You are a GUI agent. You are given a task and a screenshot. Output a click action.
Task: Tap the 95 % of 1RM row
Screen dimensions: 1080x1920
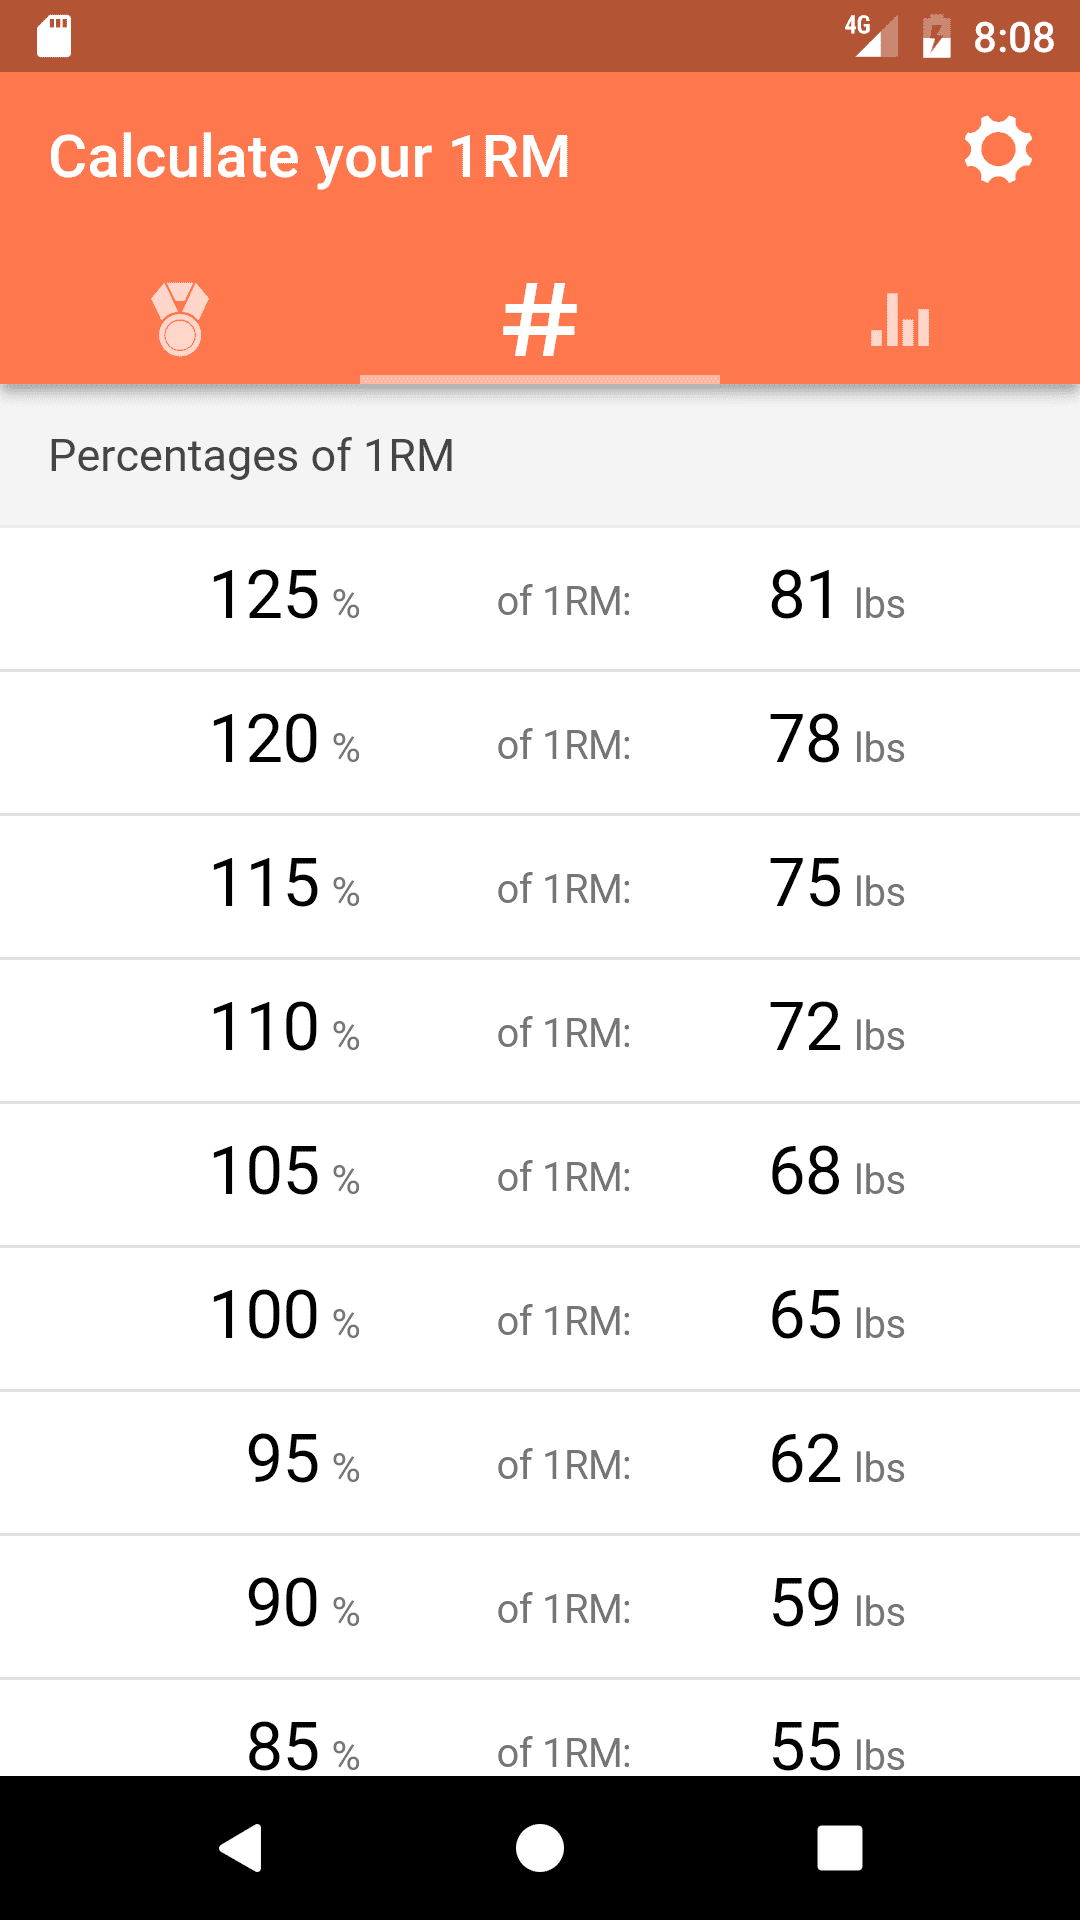tap(540, 1463)
